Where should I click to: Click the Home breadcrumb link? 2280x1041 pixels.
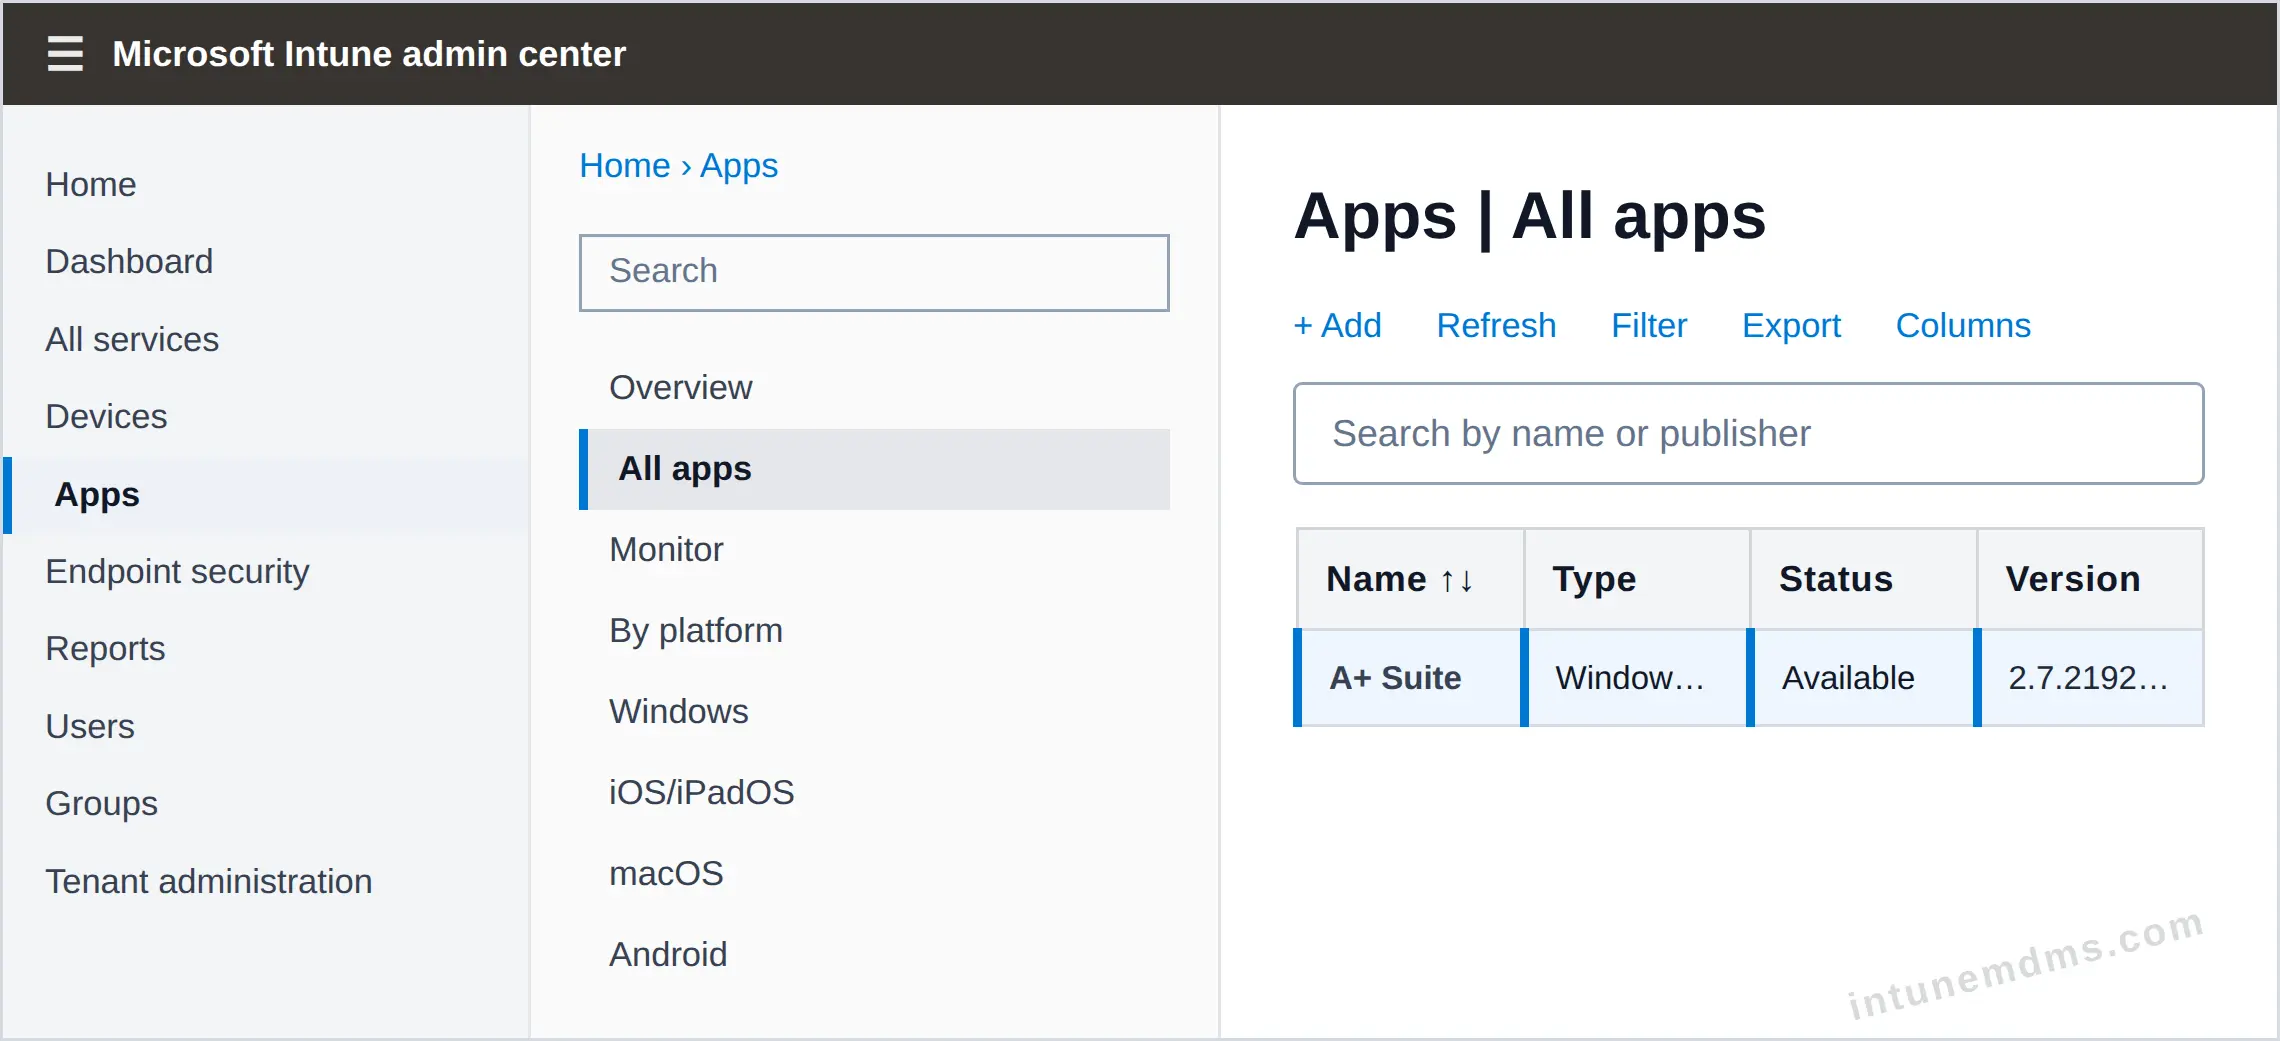(x=625, y=165)
